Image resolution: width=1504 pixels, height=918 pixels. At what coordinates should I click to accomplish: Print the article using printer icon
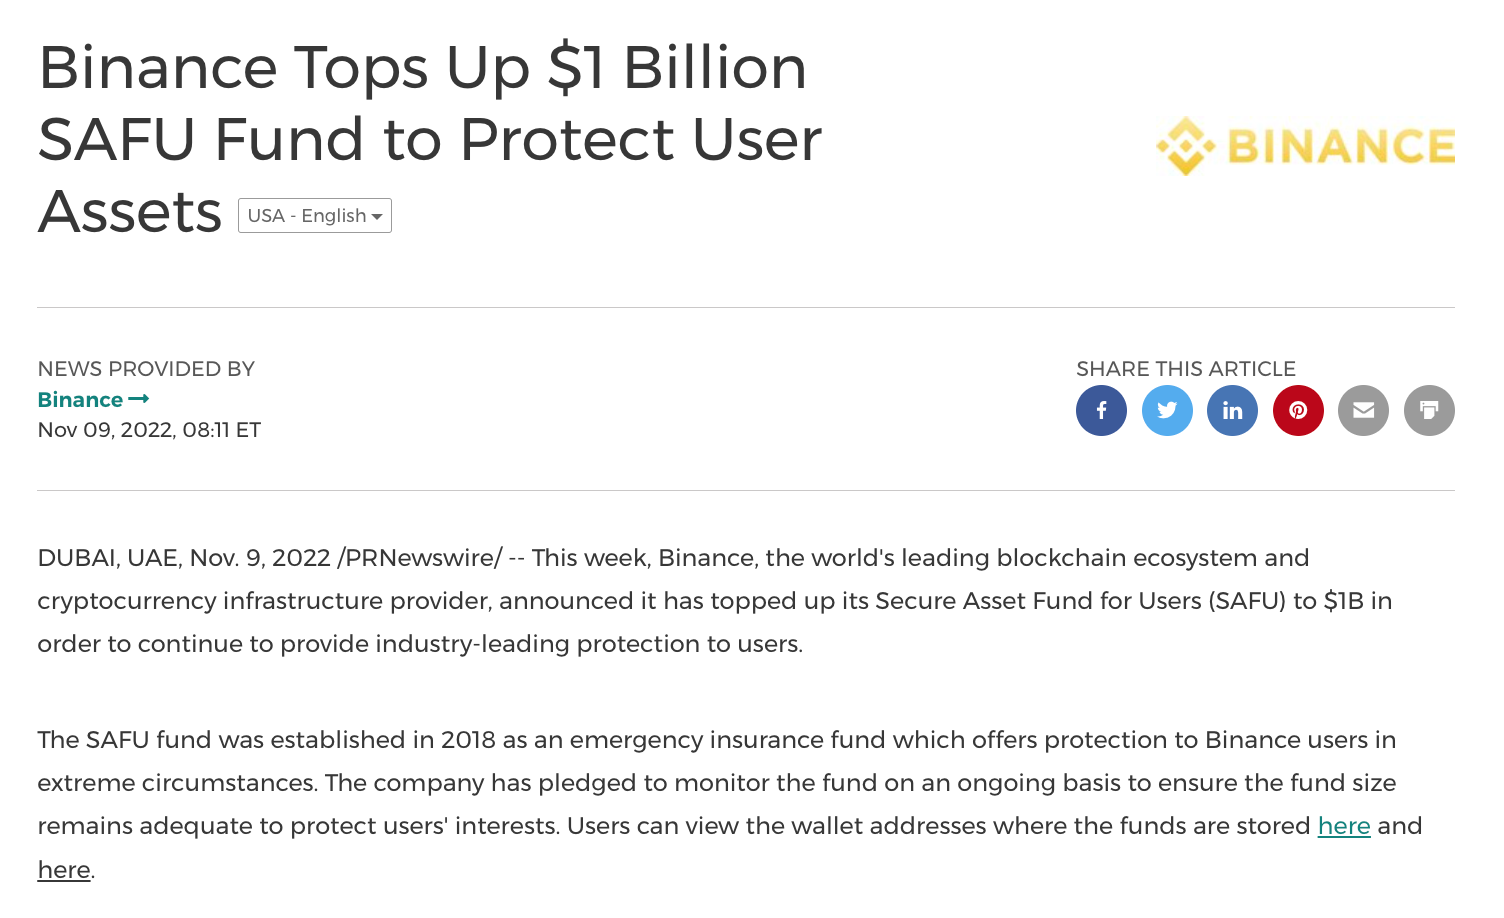pos(1429,410)
